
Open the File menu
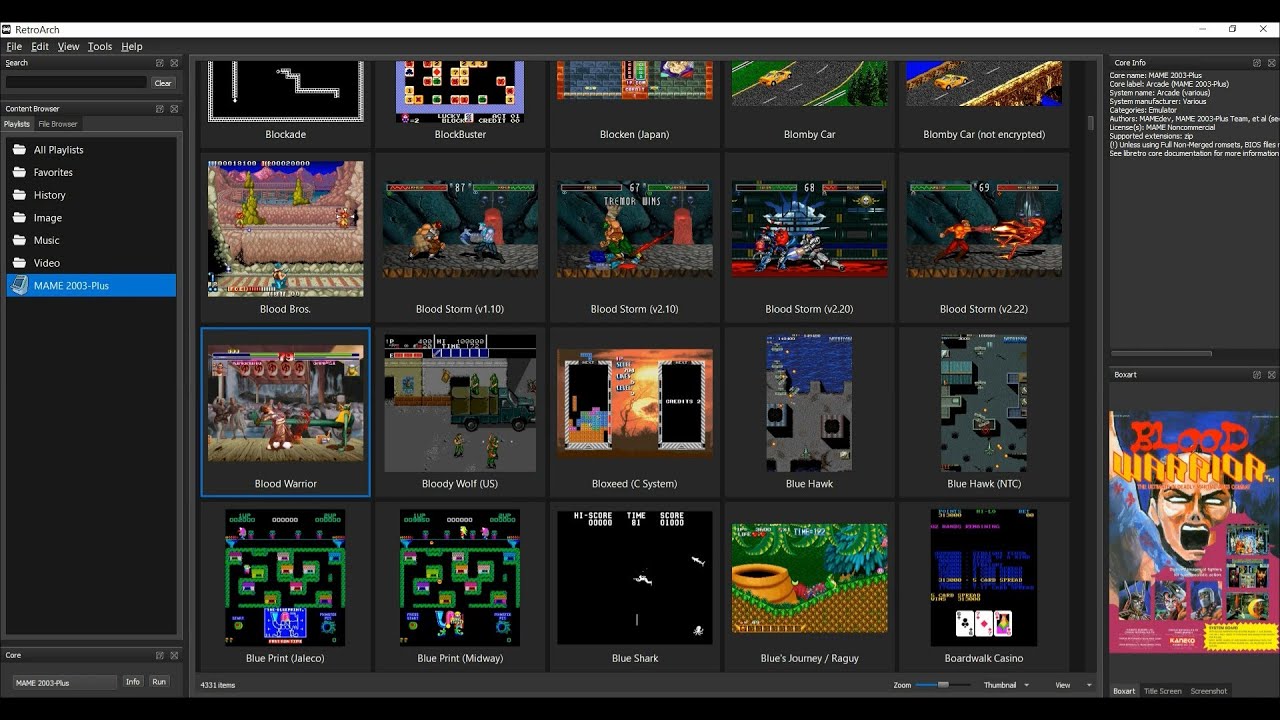click(14, 46)
